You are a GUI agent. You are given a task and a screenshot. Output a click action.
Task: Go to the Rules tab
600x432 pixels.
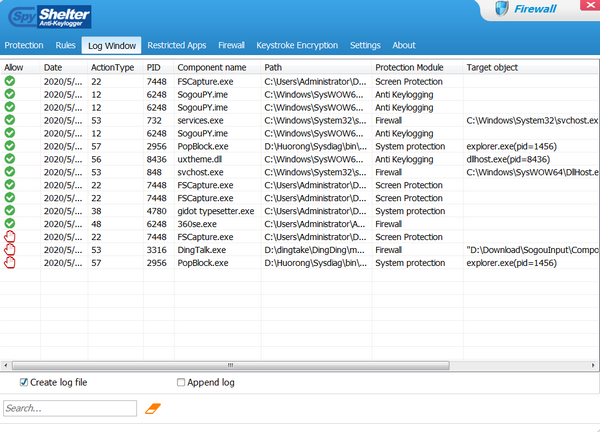point(66,45)
